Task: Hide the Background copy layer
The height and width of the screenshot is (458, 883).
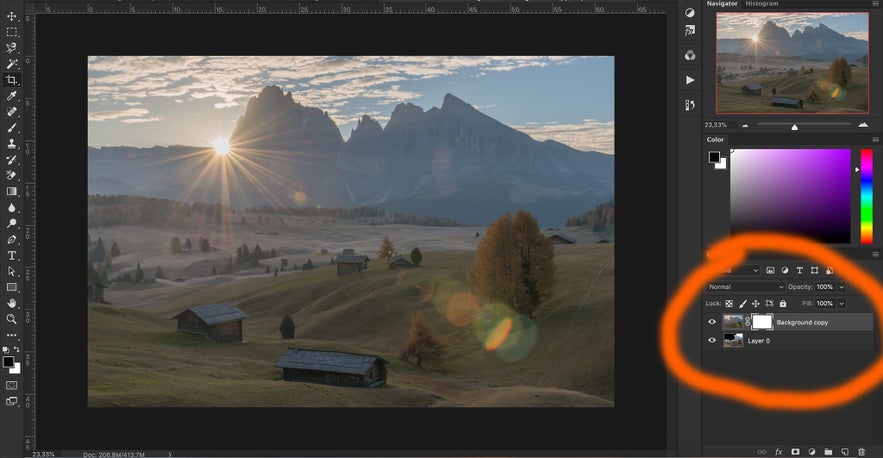Action: [712, 322]
